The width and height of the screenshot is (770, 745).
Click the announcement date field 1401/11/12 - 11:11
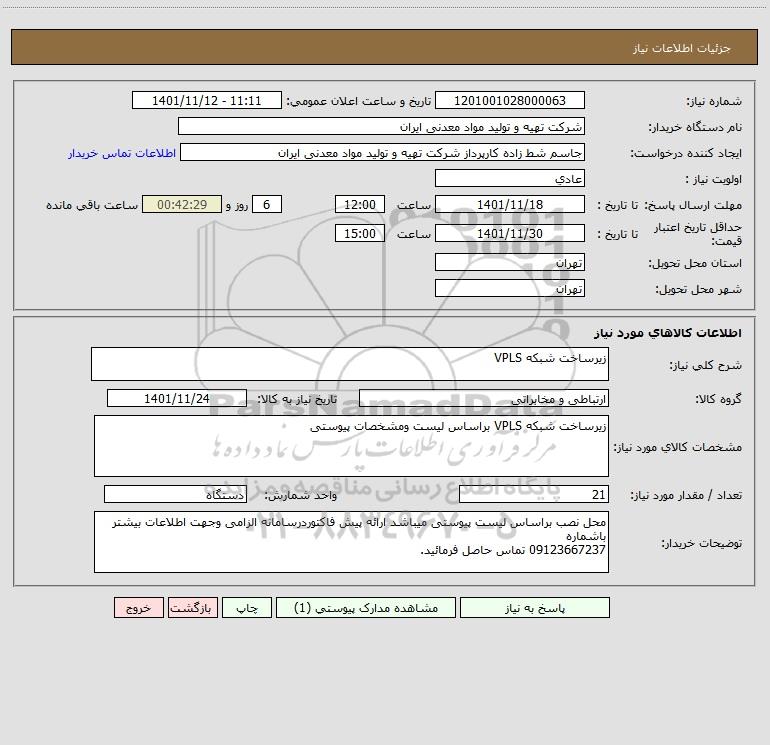207,101
